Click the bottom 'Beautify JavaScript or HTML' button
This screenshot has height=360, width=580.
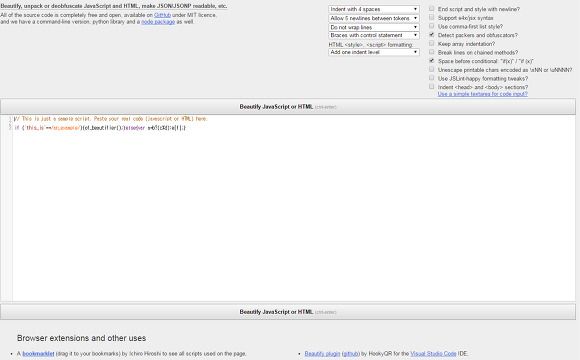(x=288, y=312)
